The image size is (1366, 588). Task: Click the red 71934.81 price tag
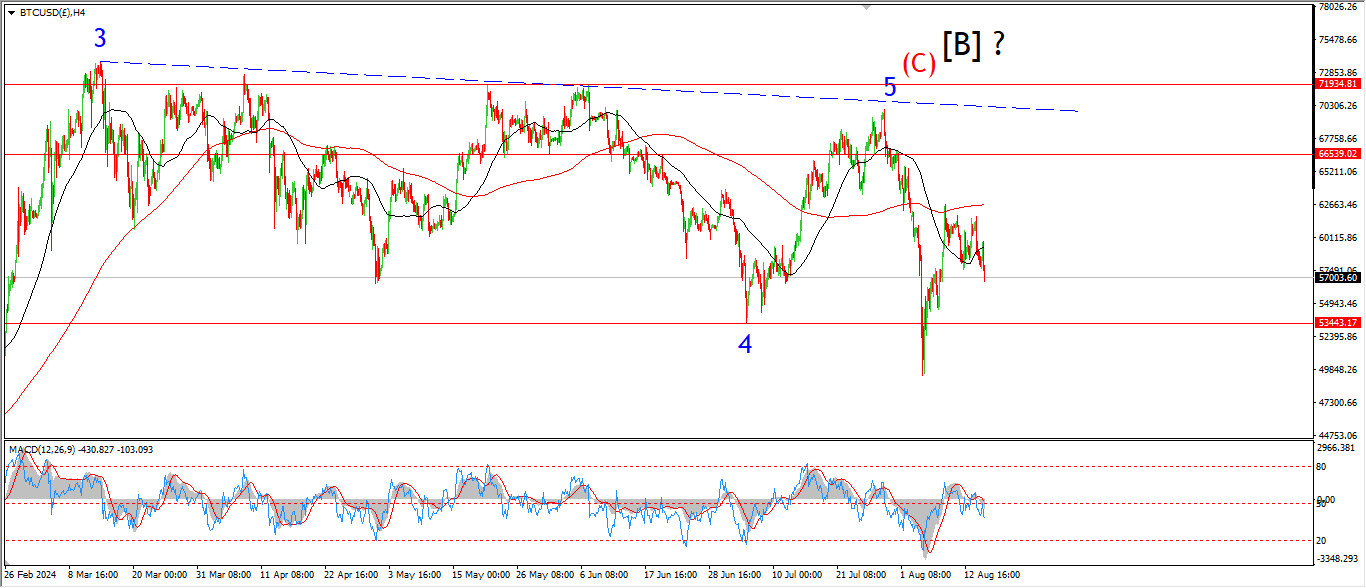coord(1337,85)
